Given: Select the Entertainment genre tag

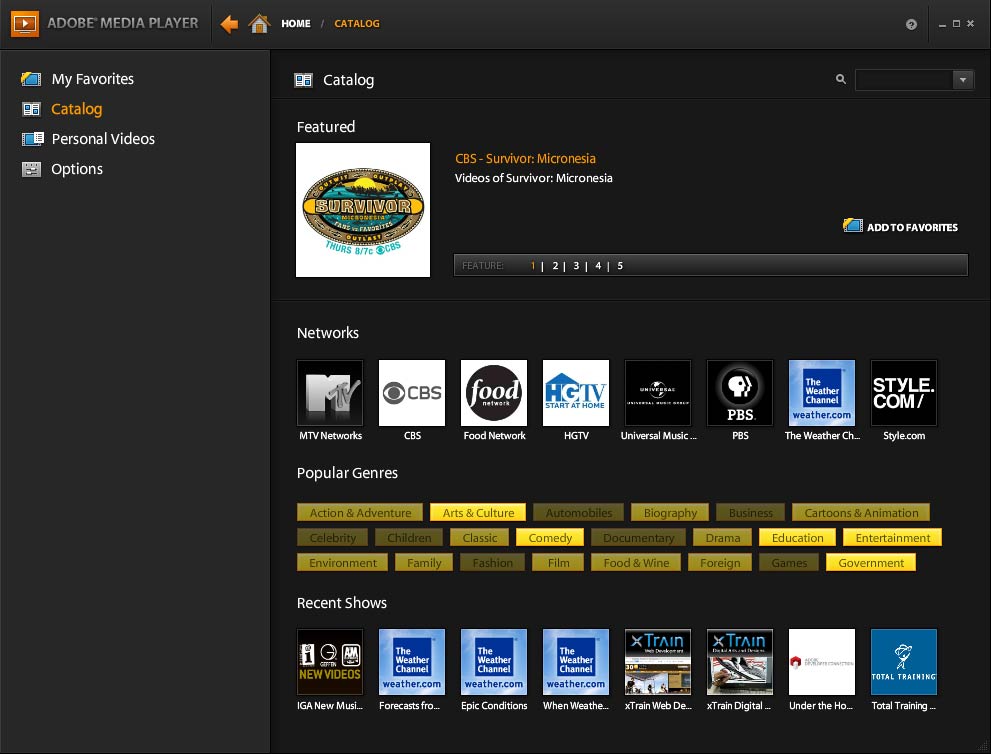Looking at the screenshot, I should click(x=892, y=538).
